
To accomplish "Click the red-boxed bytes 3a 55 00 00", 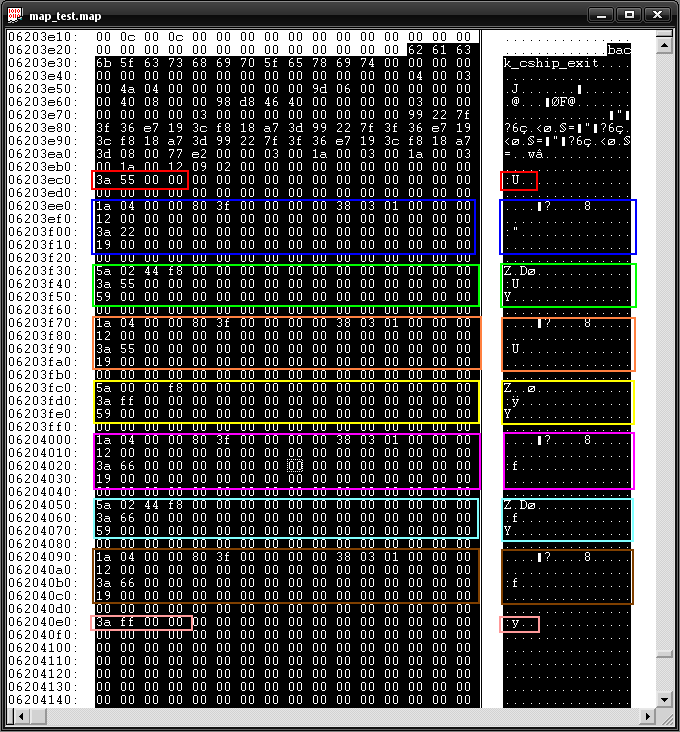I will [140, 180].
